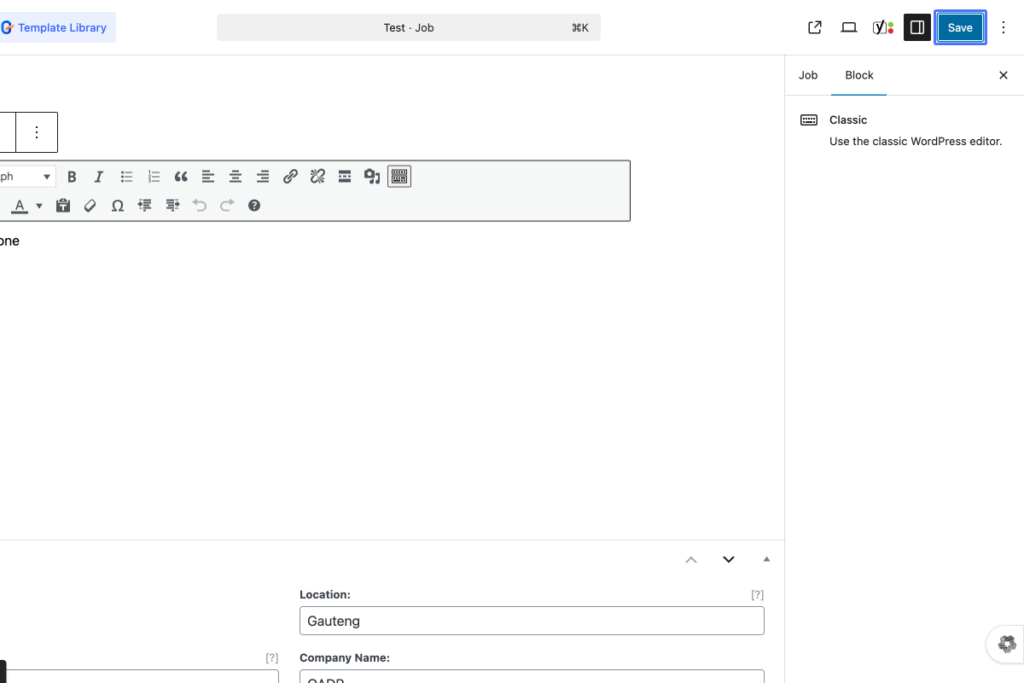The width and height of the screenshot is (1024, 683).
Task: Remove the link with unlink icon
Action: click(317, 176)
